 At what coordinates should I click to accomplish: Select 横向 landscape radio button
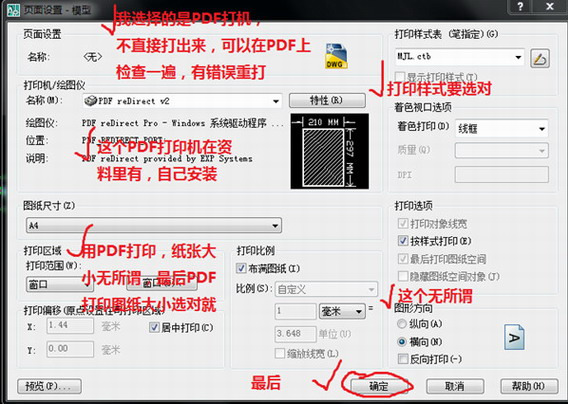401,341
